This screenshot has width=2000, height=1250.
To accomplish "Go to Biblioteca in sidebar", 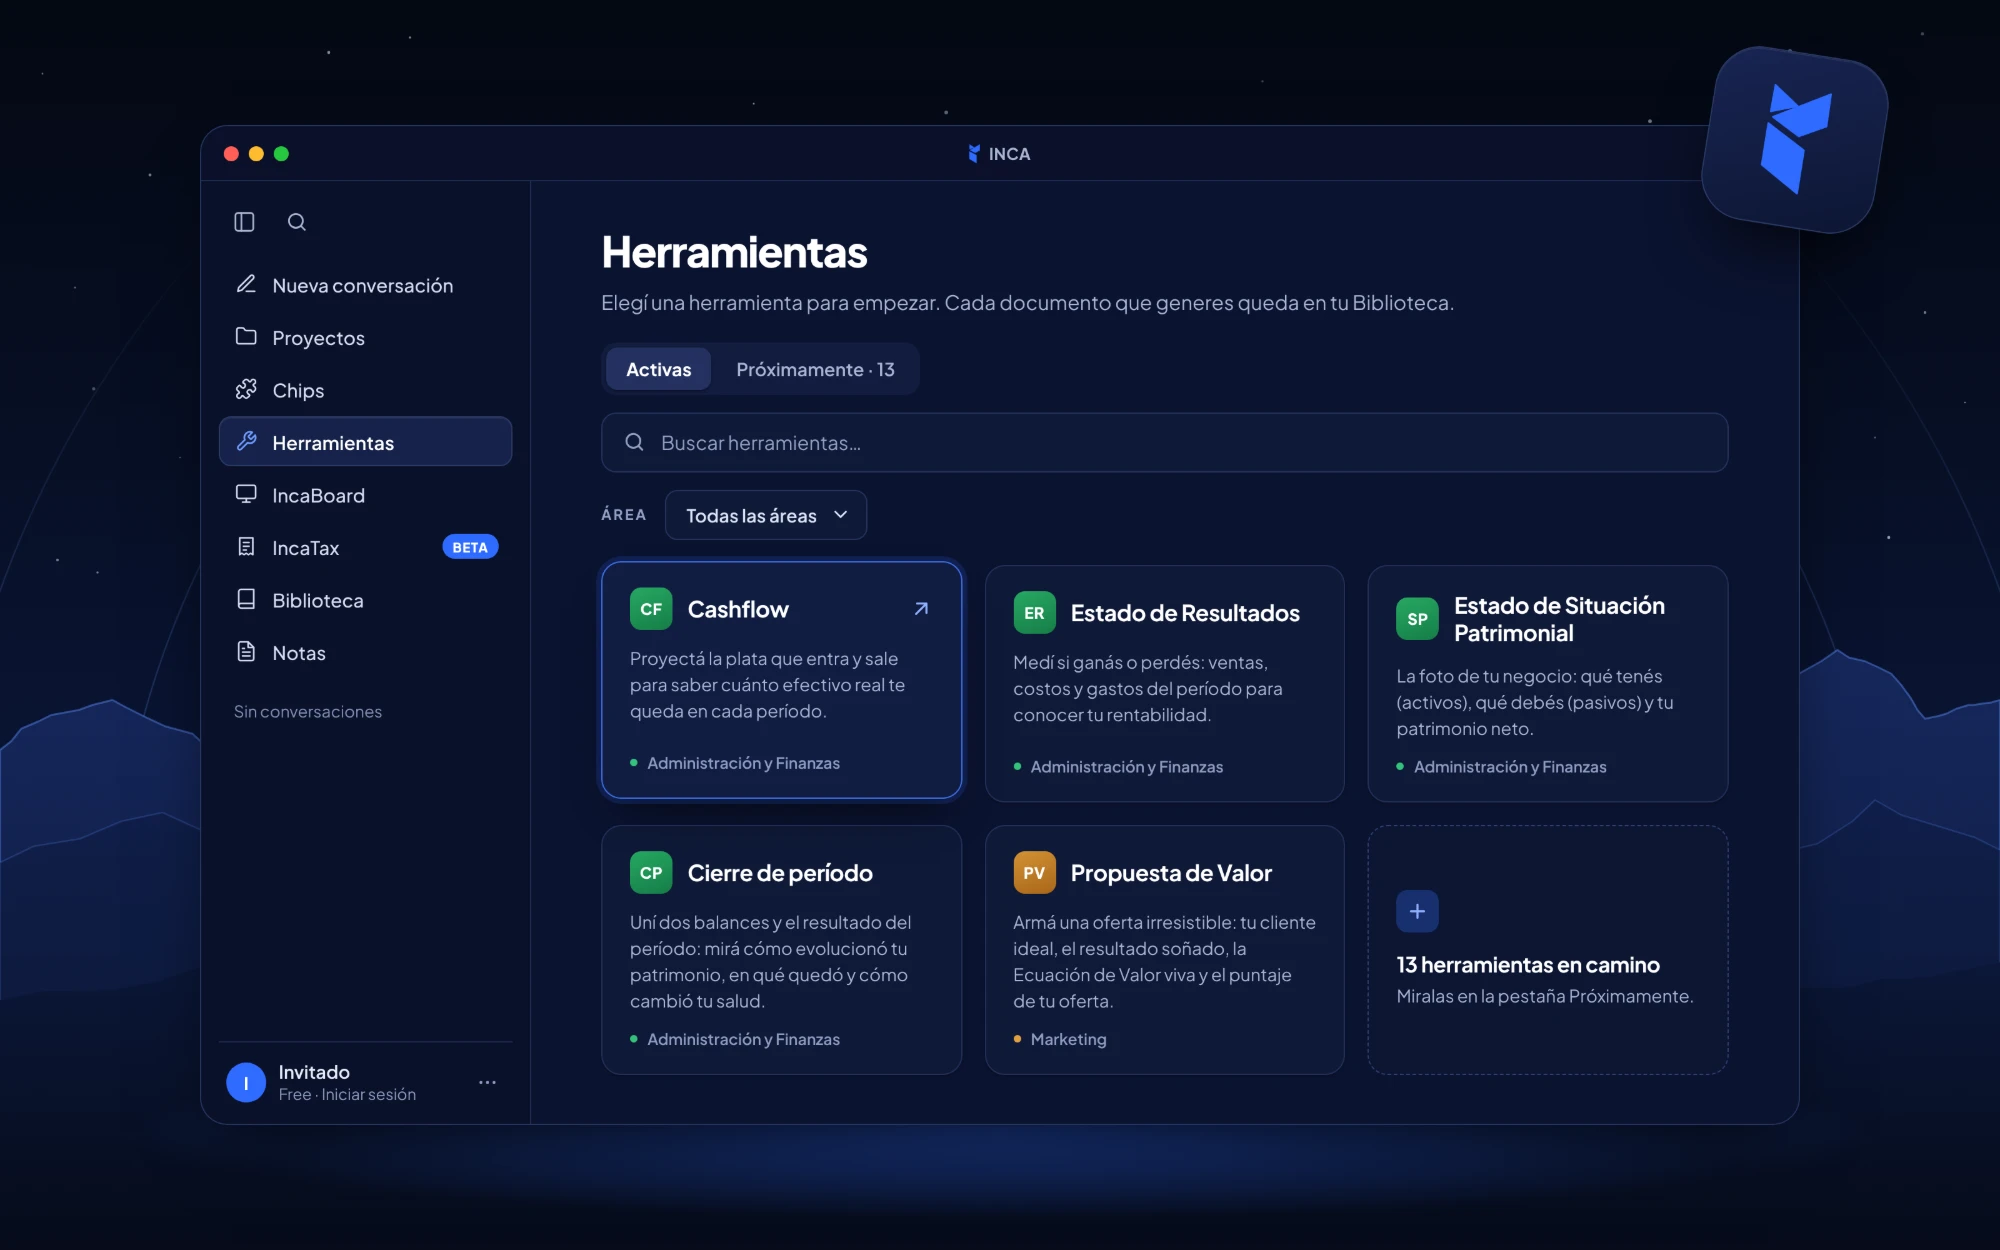I will point(365,600).
